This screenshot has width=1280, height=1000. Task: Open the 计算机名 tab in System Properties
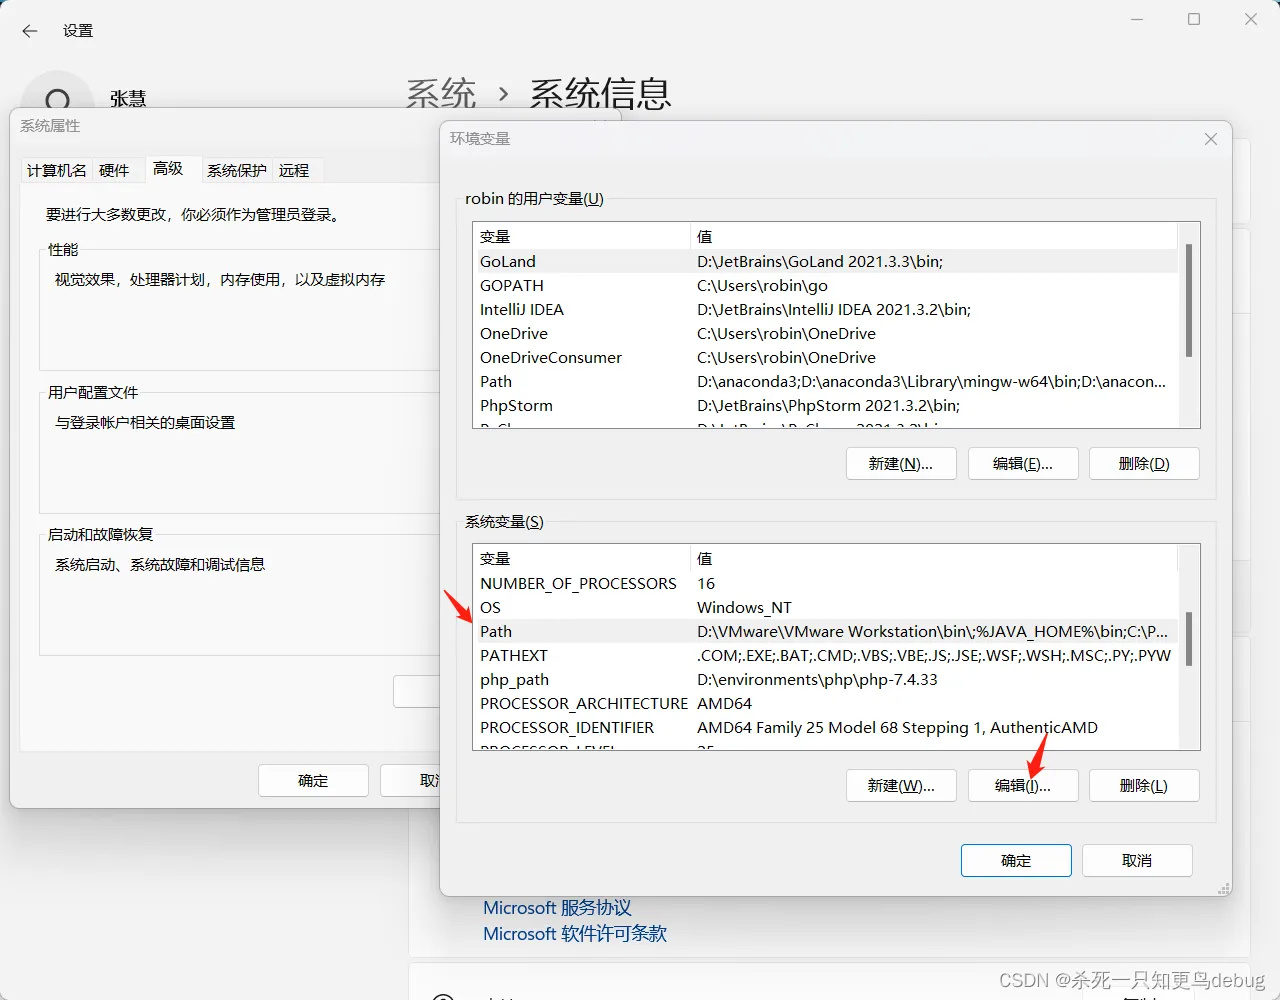click(57, 170)
